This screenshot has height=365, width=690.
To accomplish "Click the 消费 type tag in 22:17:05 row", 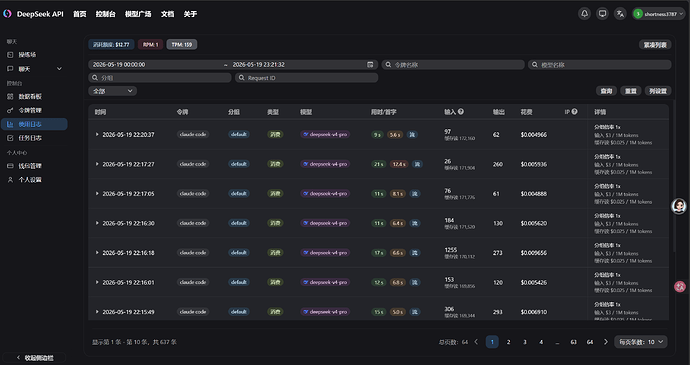I will pos(275,194).
